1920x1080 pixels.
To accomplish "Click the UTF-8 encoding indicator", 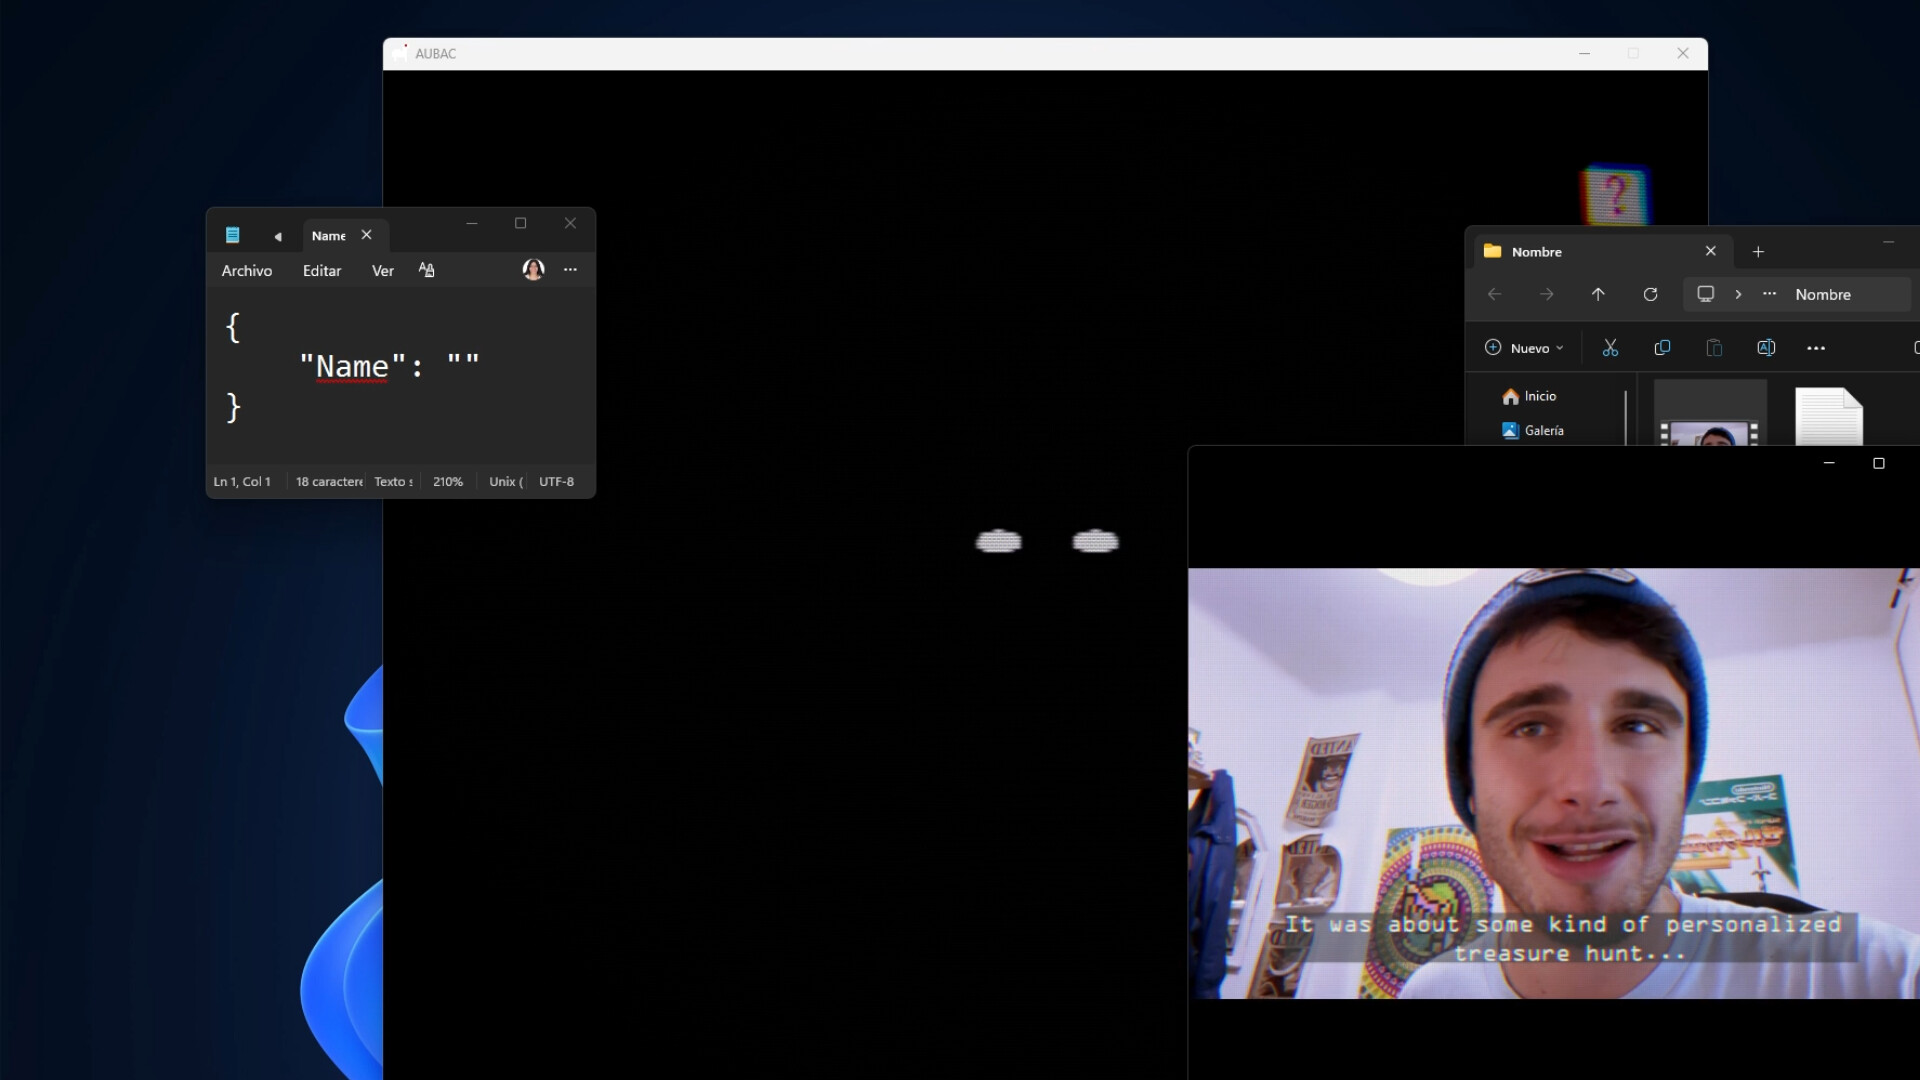I will pyautogui.click(x=556, y=482).
